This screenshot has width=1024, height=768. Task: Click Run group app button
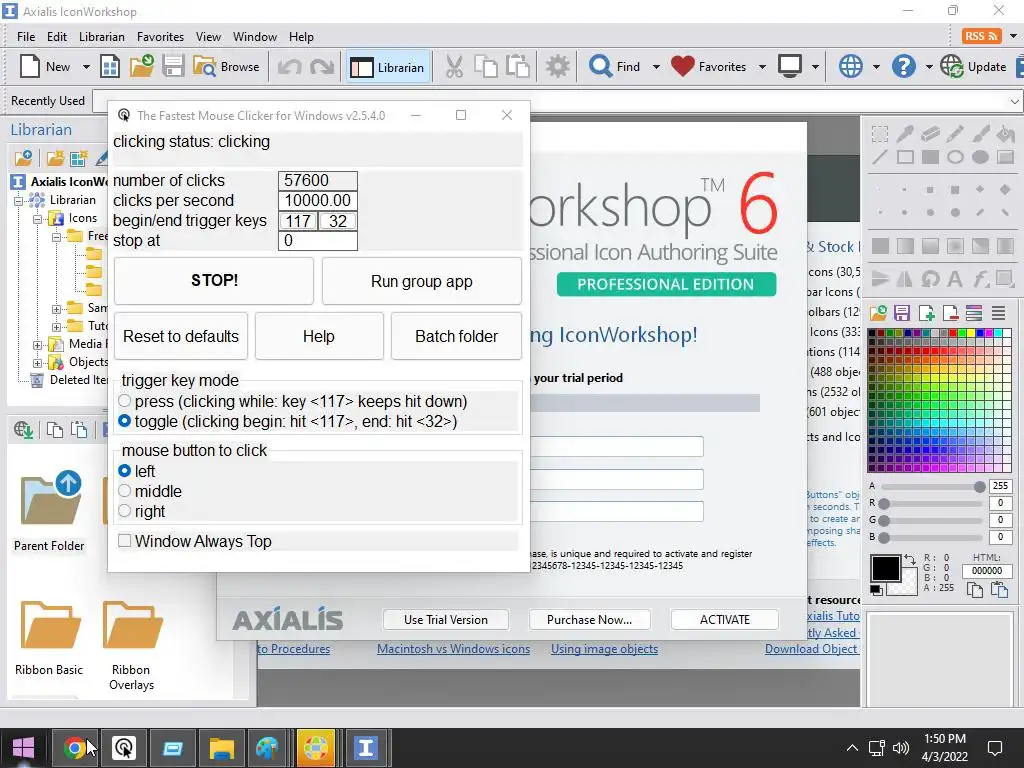422,281
